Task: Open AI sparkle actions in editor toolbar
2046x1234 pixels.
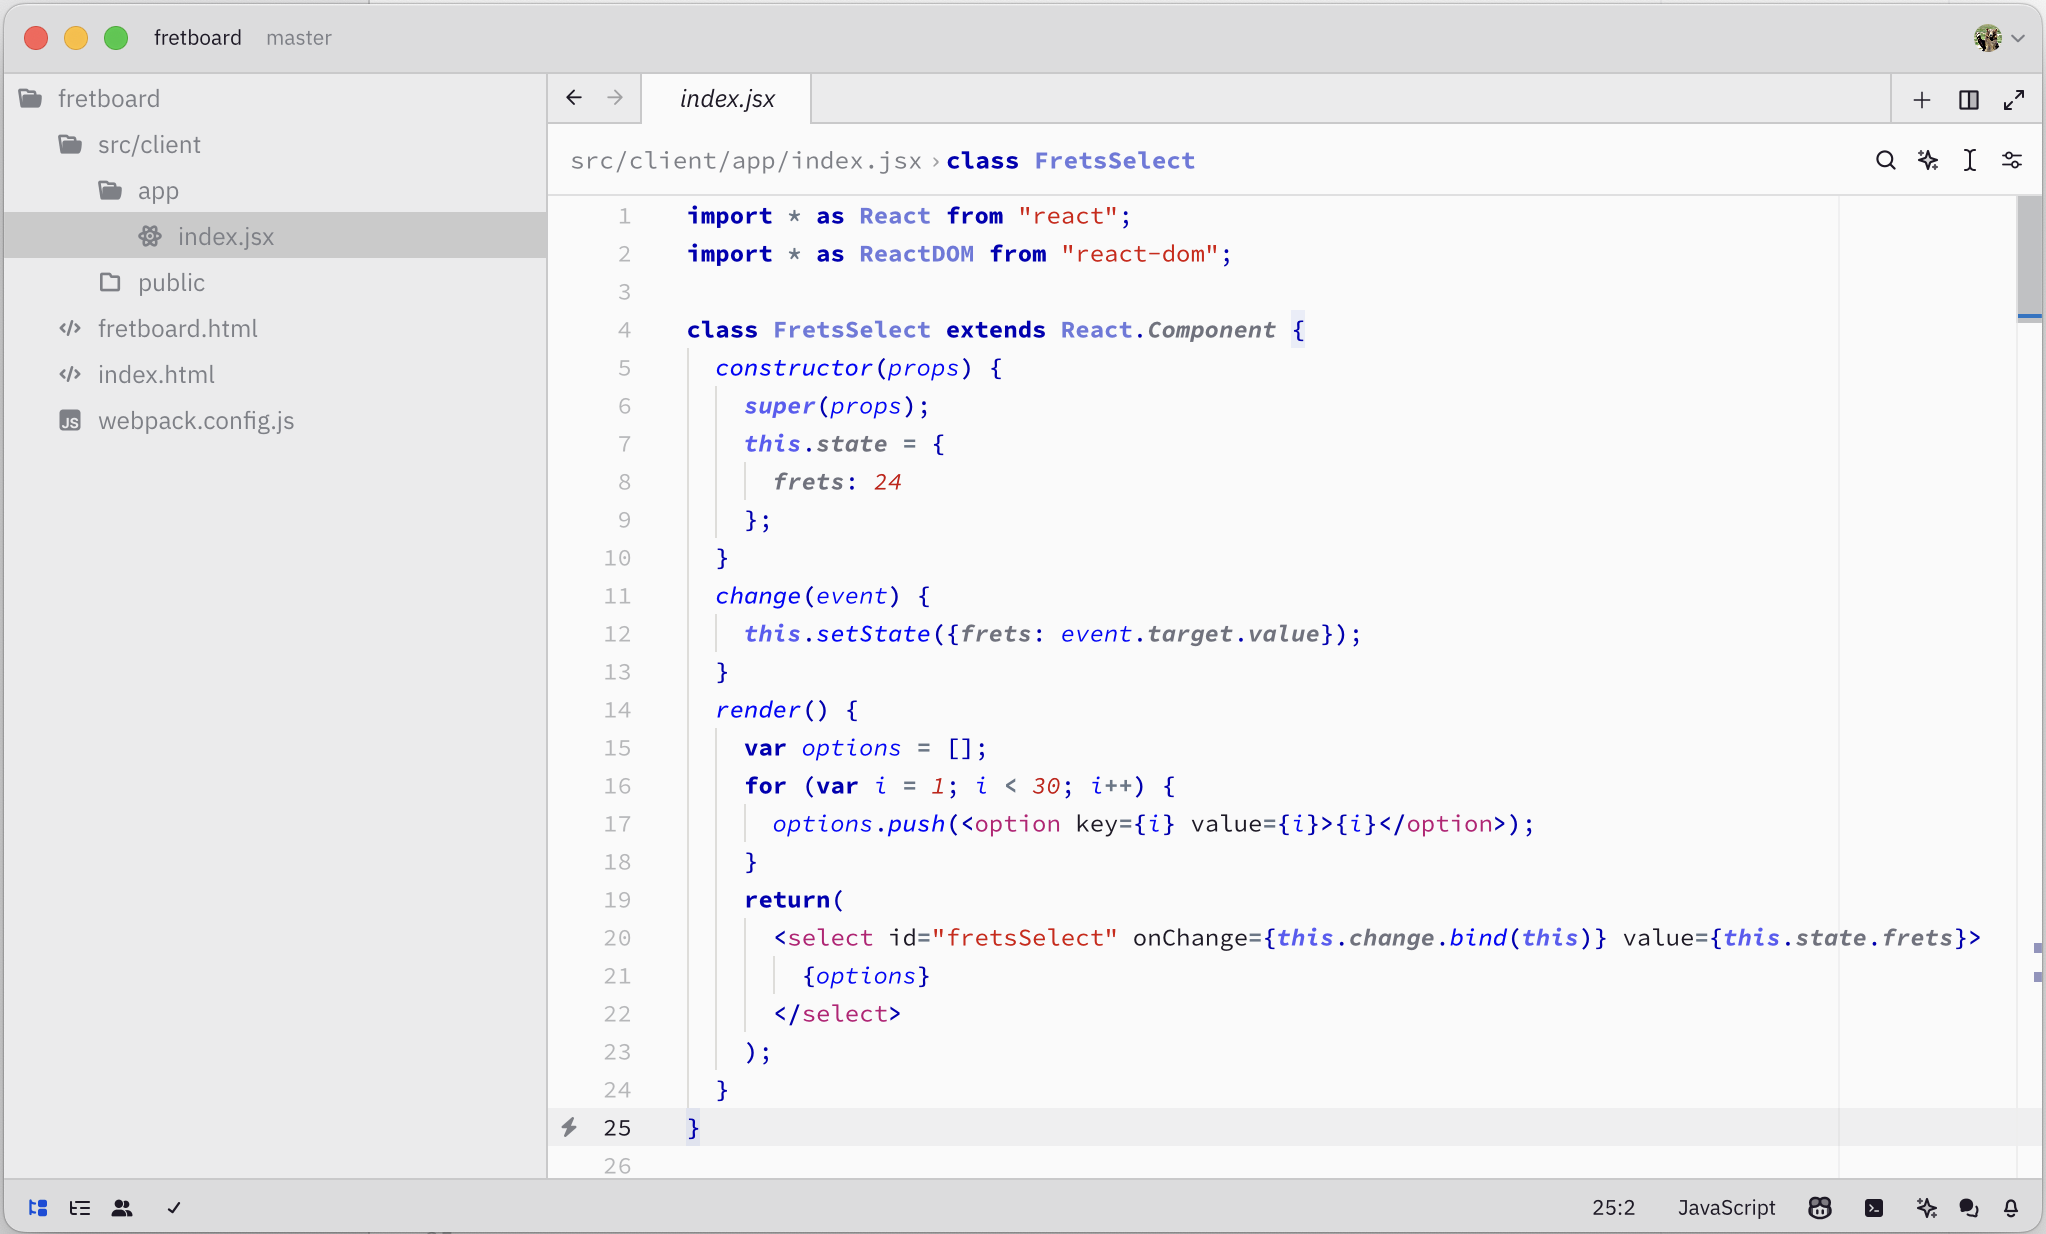Action: [x=1928, y=160]
